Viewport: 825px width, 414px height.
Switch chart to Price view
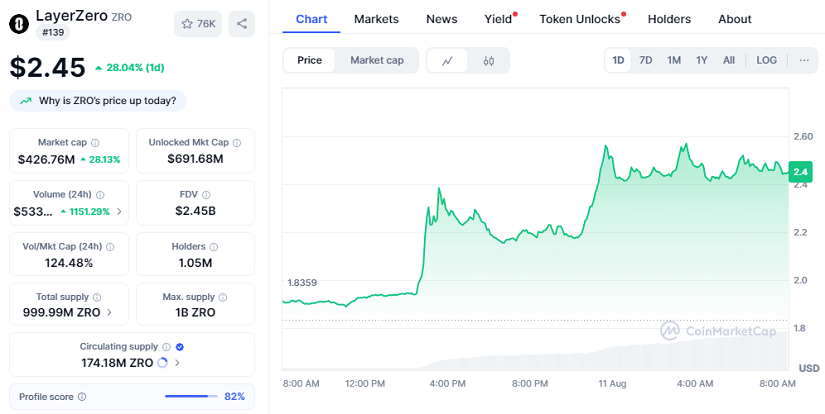click(x=309, y=60)
